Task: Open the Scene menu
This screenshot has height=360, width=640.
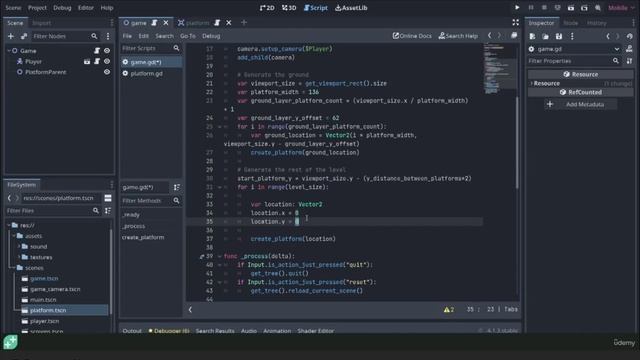Action: (x=13, y=8)
